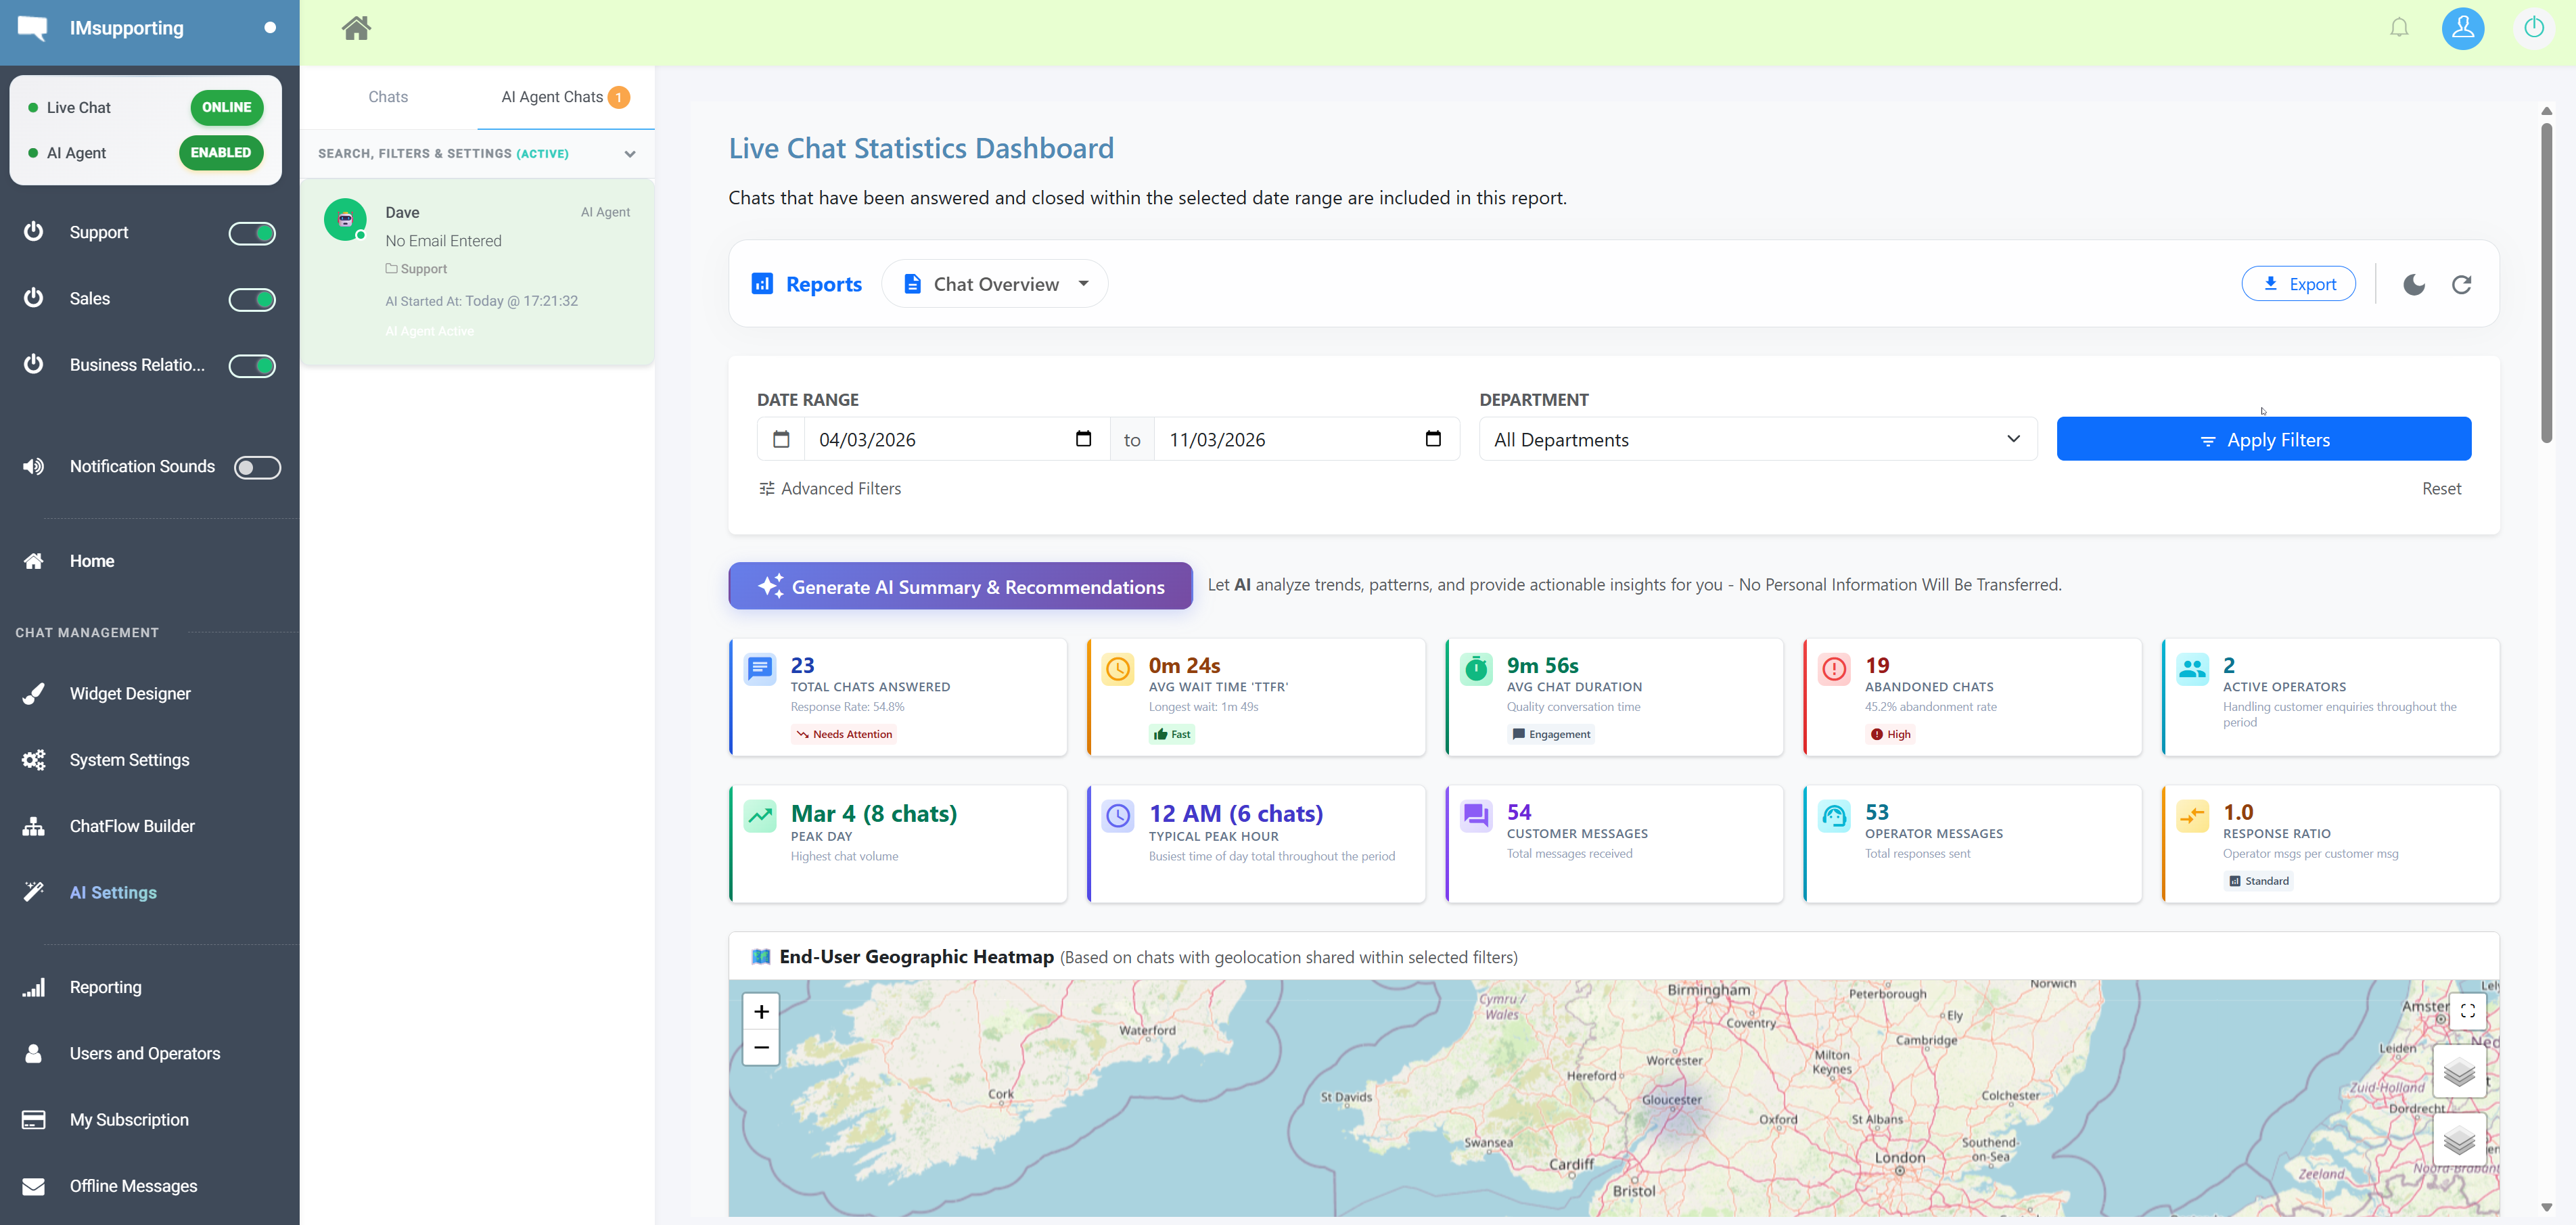This screenshot has width=2576, height=1225.
Task: Click the Export button
Action: (2298, 284)
